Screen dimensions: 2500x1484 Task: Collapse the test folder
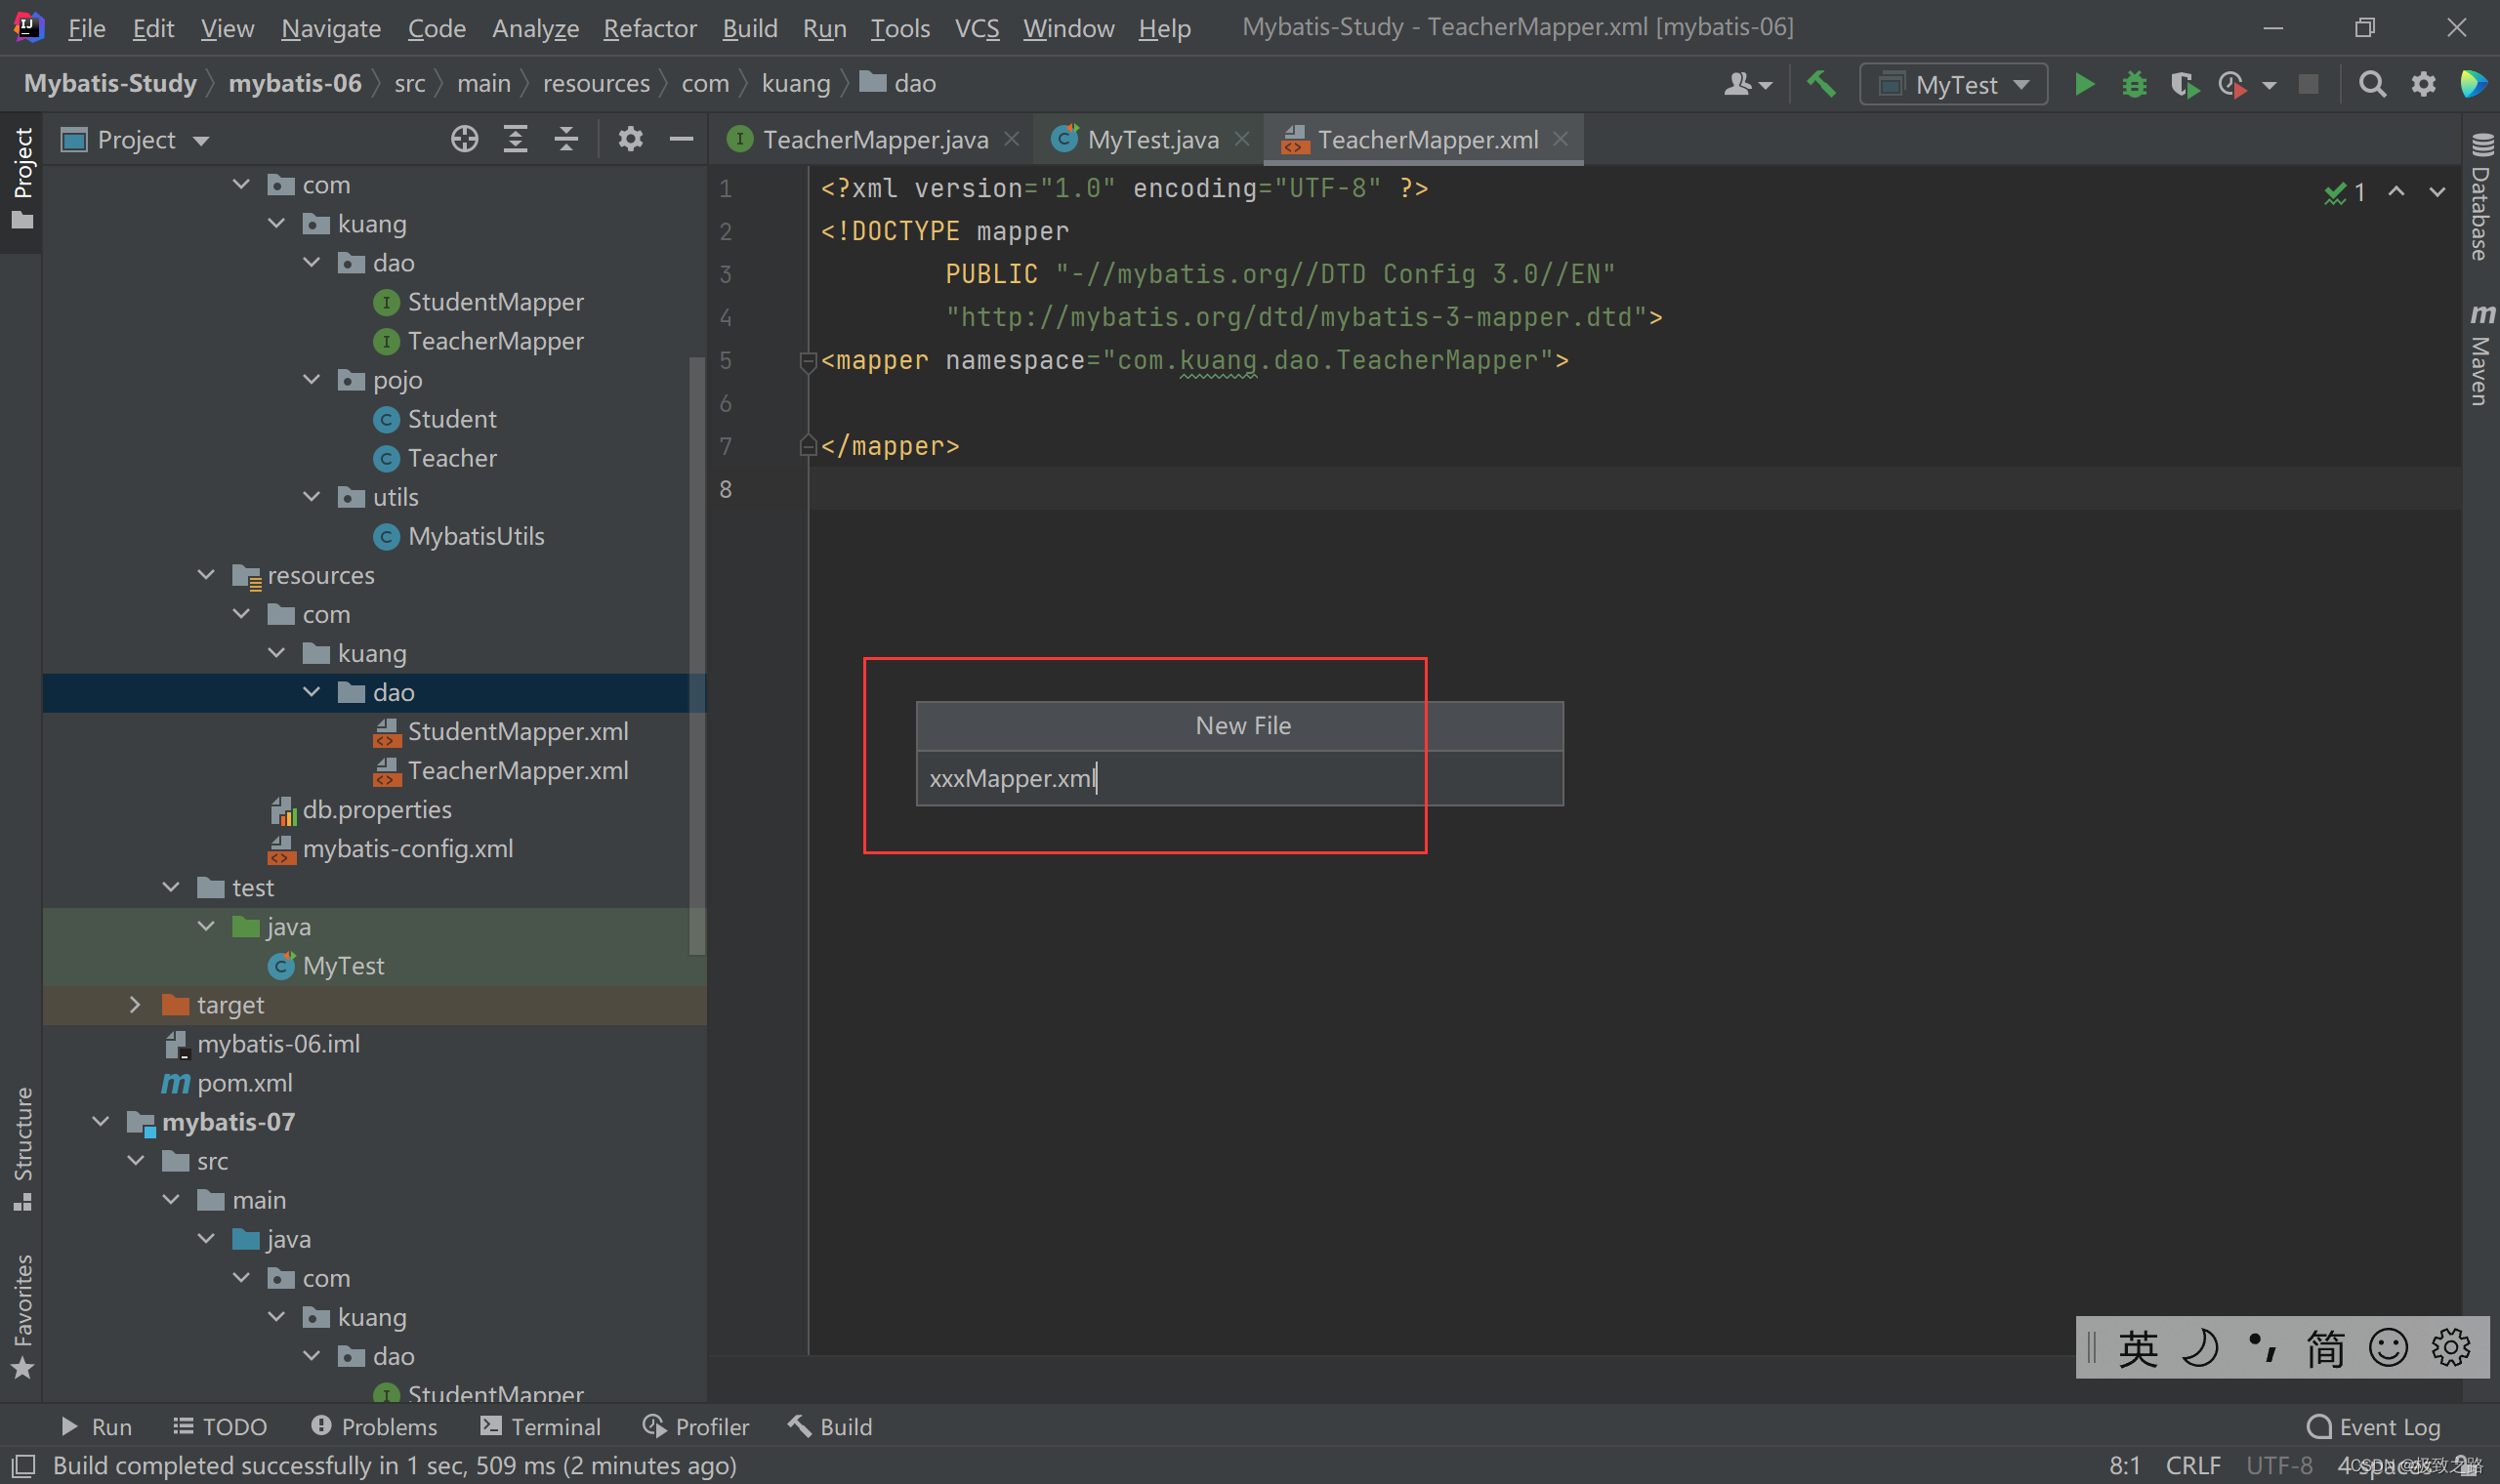tap(171, 888)
